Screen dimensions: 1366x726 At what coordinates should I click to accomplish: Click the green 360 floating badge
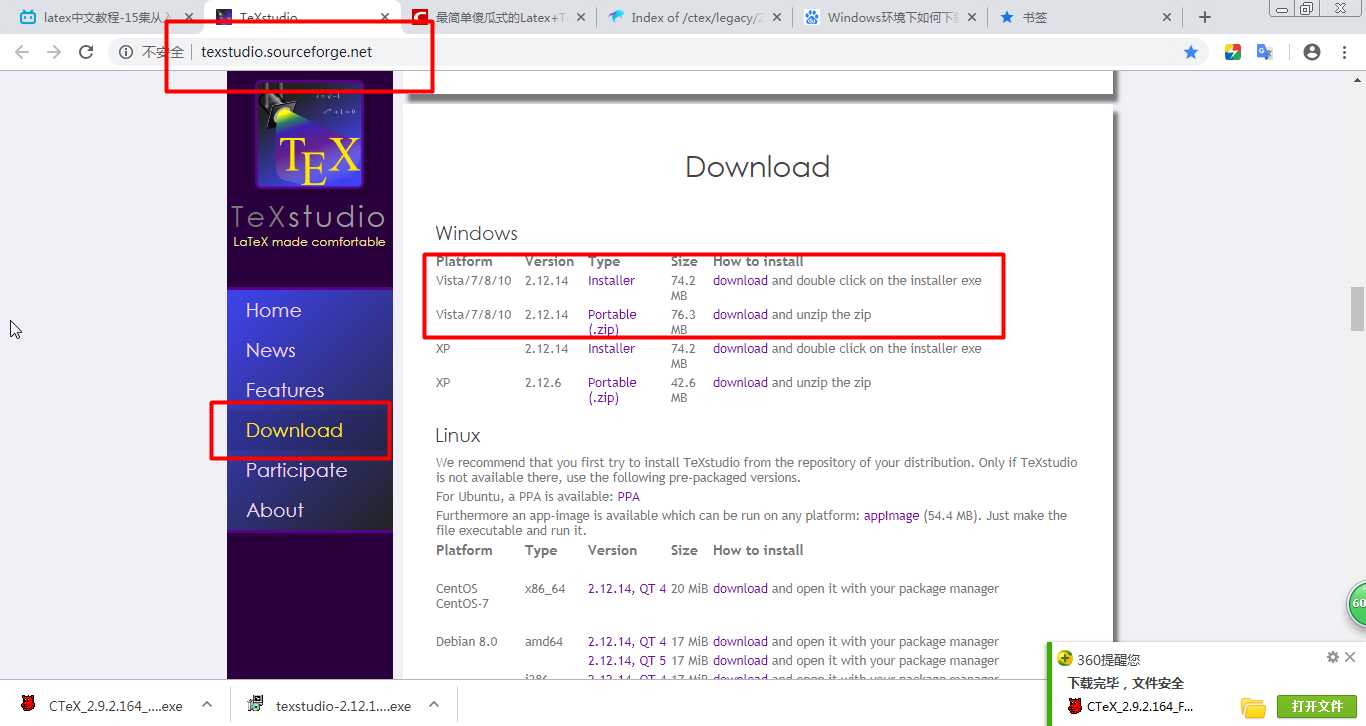point(1356,604)
